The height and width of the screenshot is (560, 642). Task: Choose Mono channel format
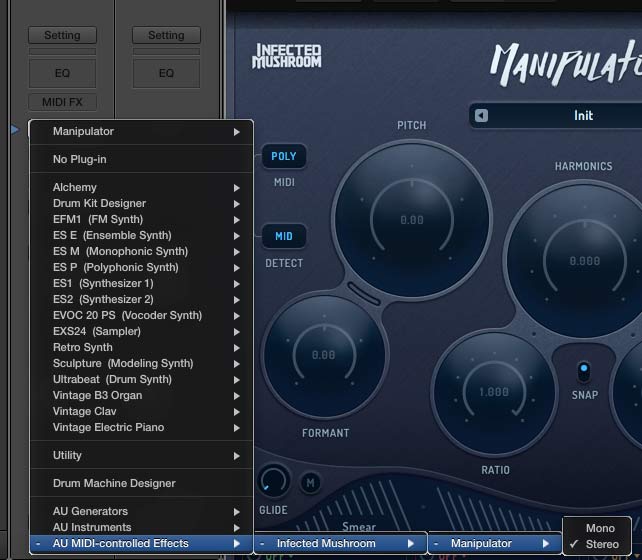click(x=600, y=528)
